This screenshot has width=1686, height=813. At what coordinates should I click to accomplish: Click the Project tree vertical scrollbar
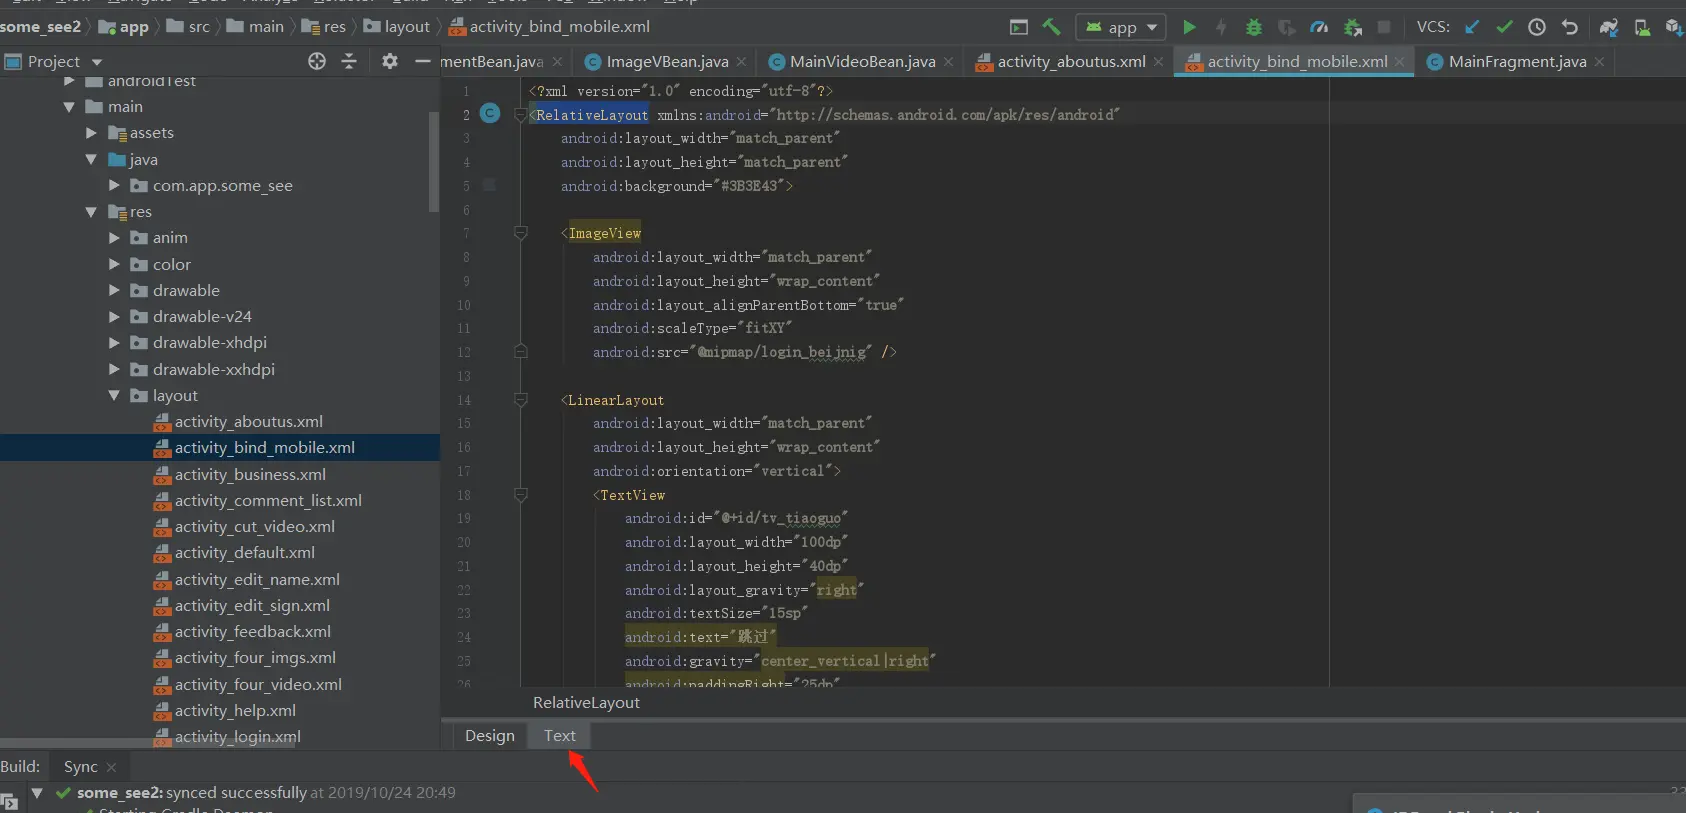point(433,161)
